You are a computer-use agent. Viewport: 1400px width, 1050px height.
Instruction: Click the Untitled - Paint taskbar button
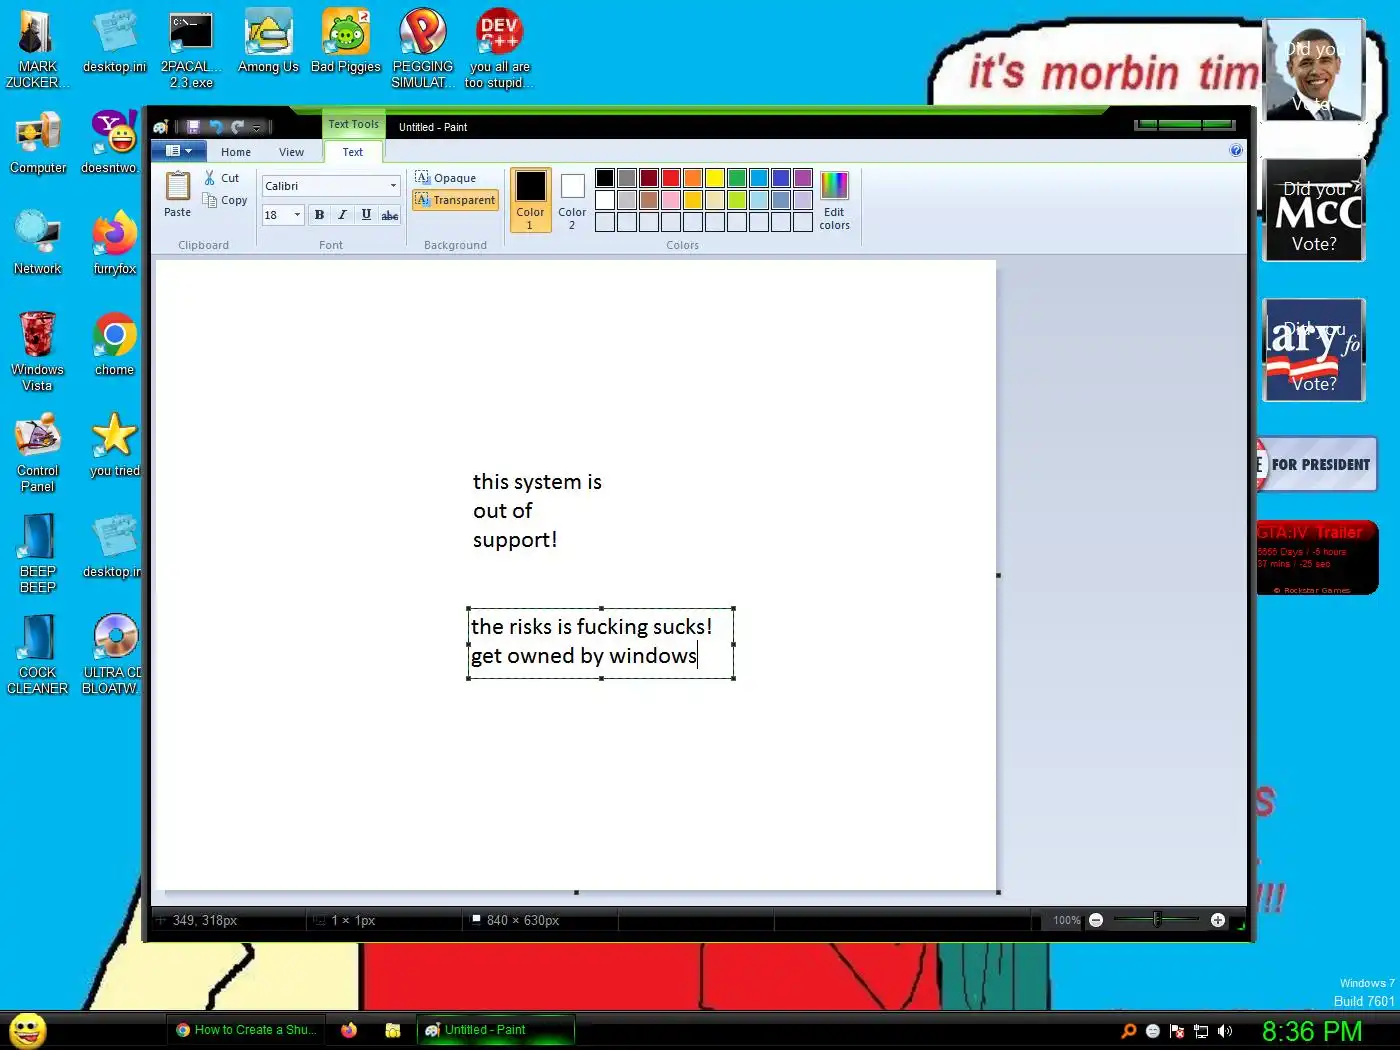pyautogui.click(x=495, y=1030)
